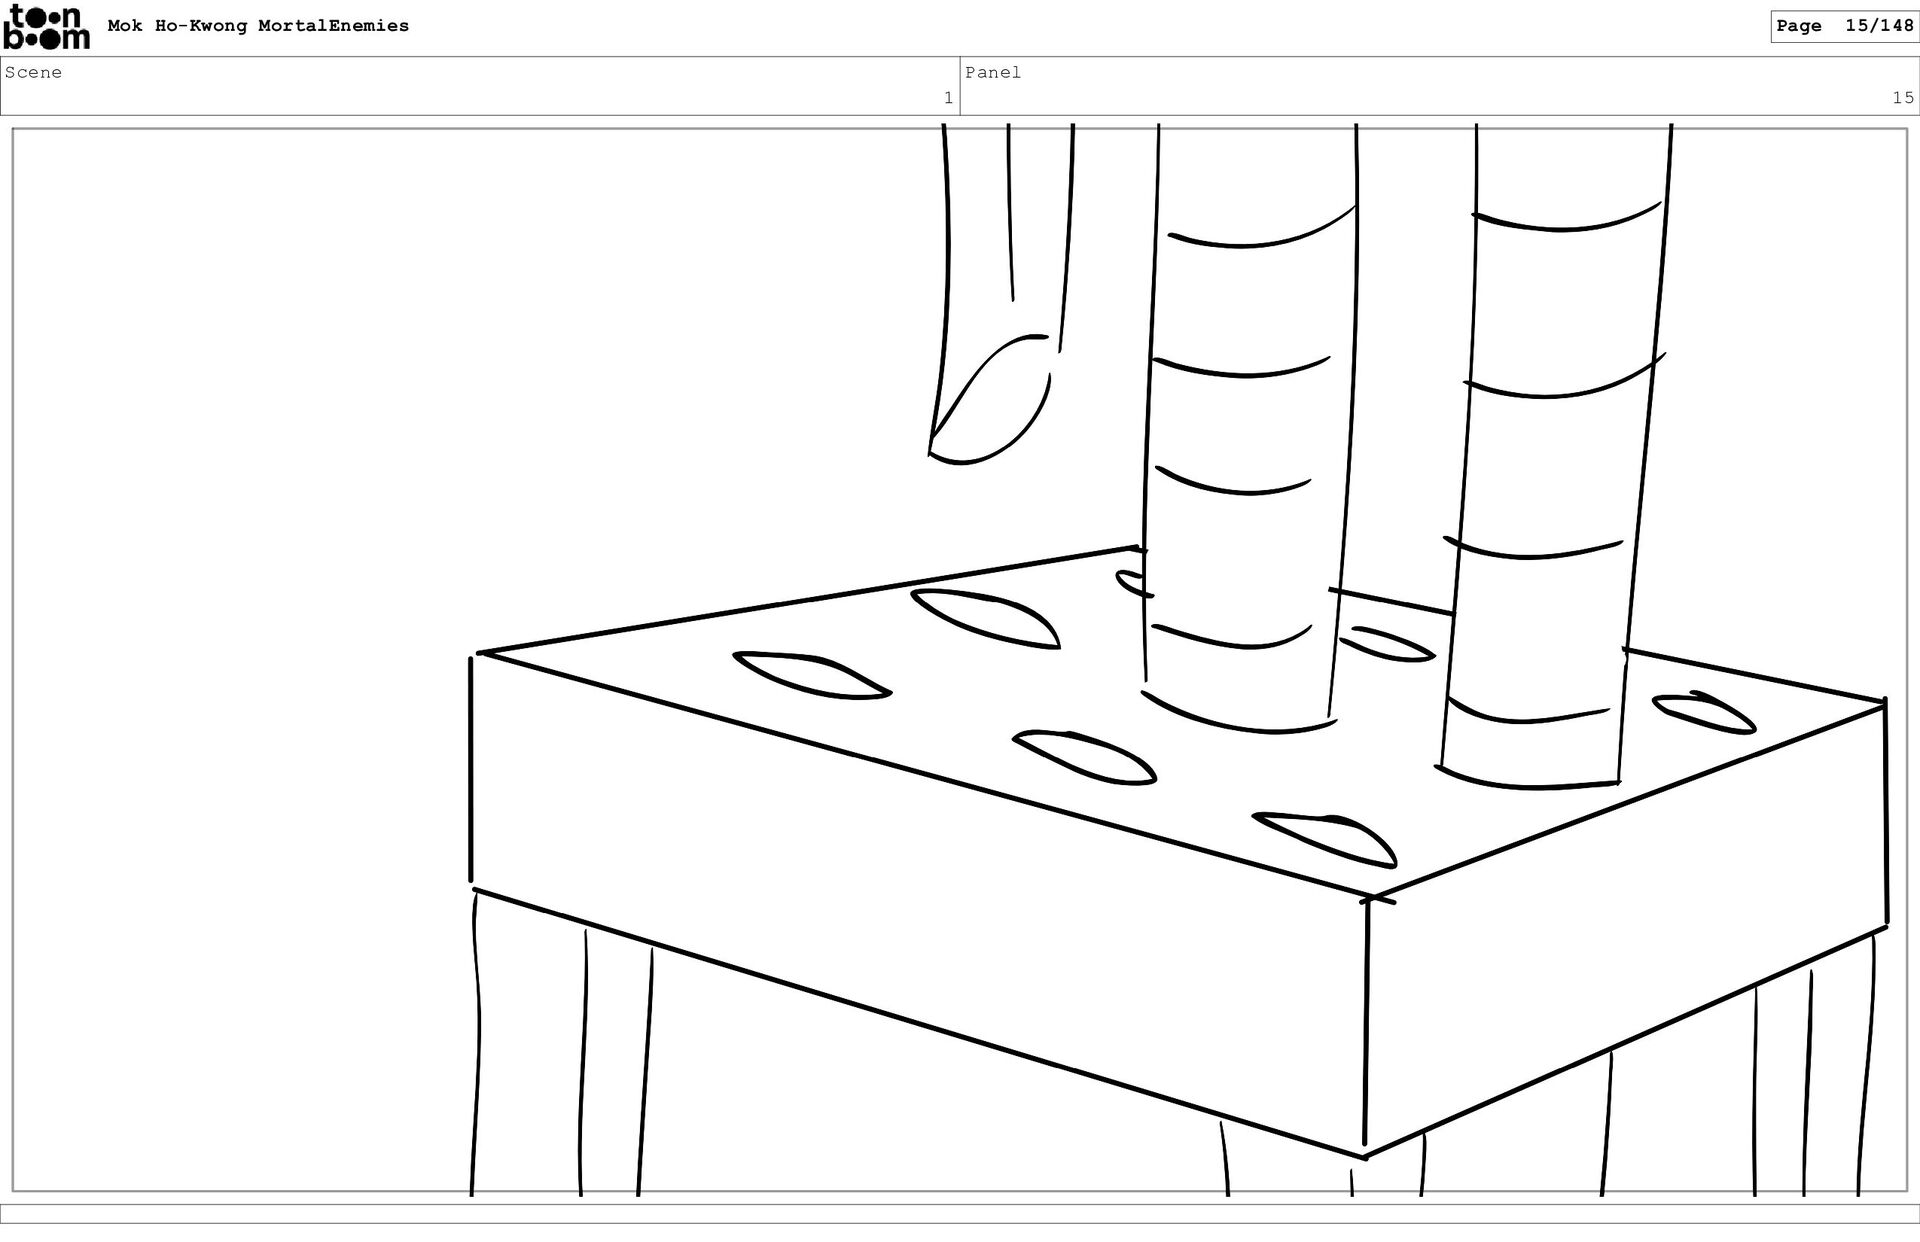Click the Page 15/148 indicator box
1920x1242 pixels.
(x=1843, y=26)
